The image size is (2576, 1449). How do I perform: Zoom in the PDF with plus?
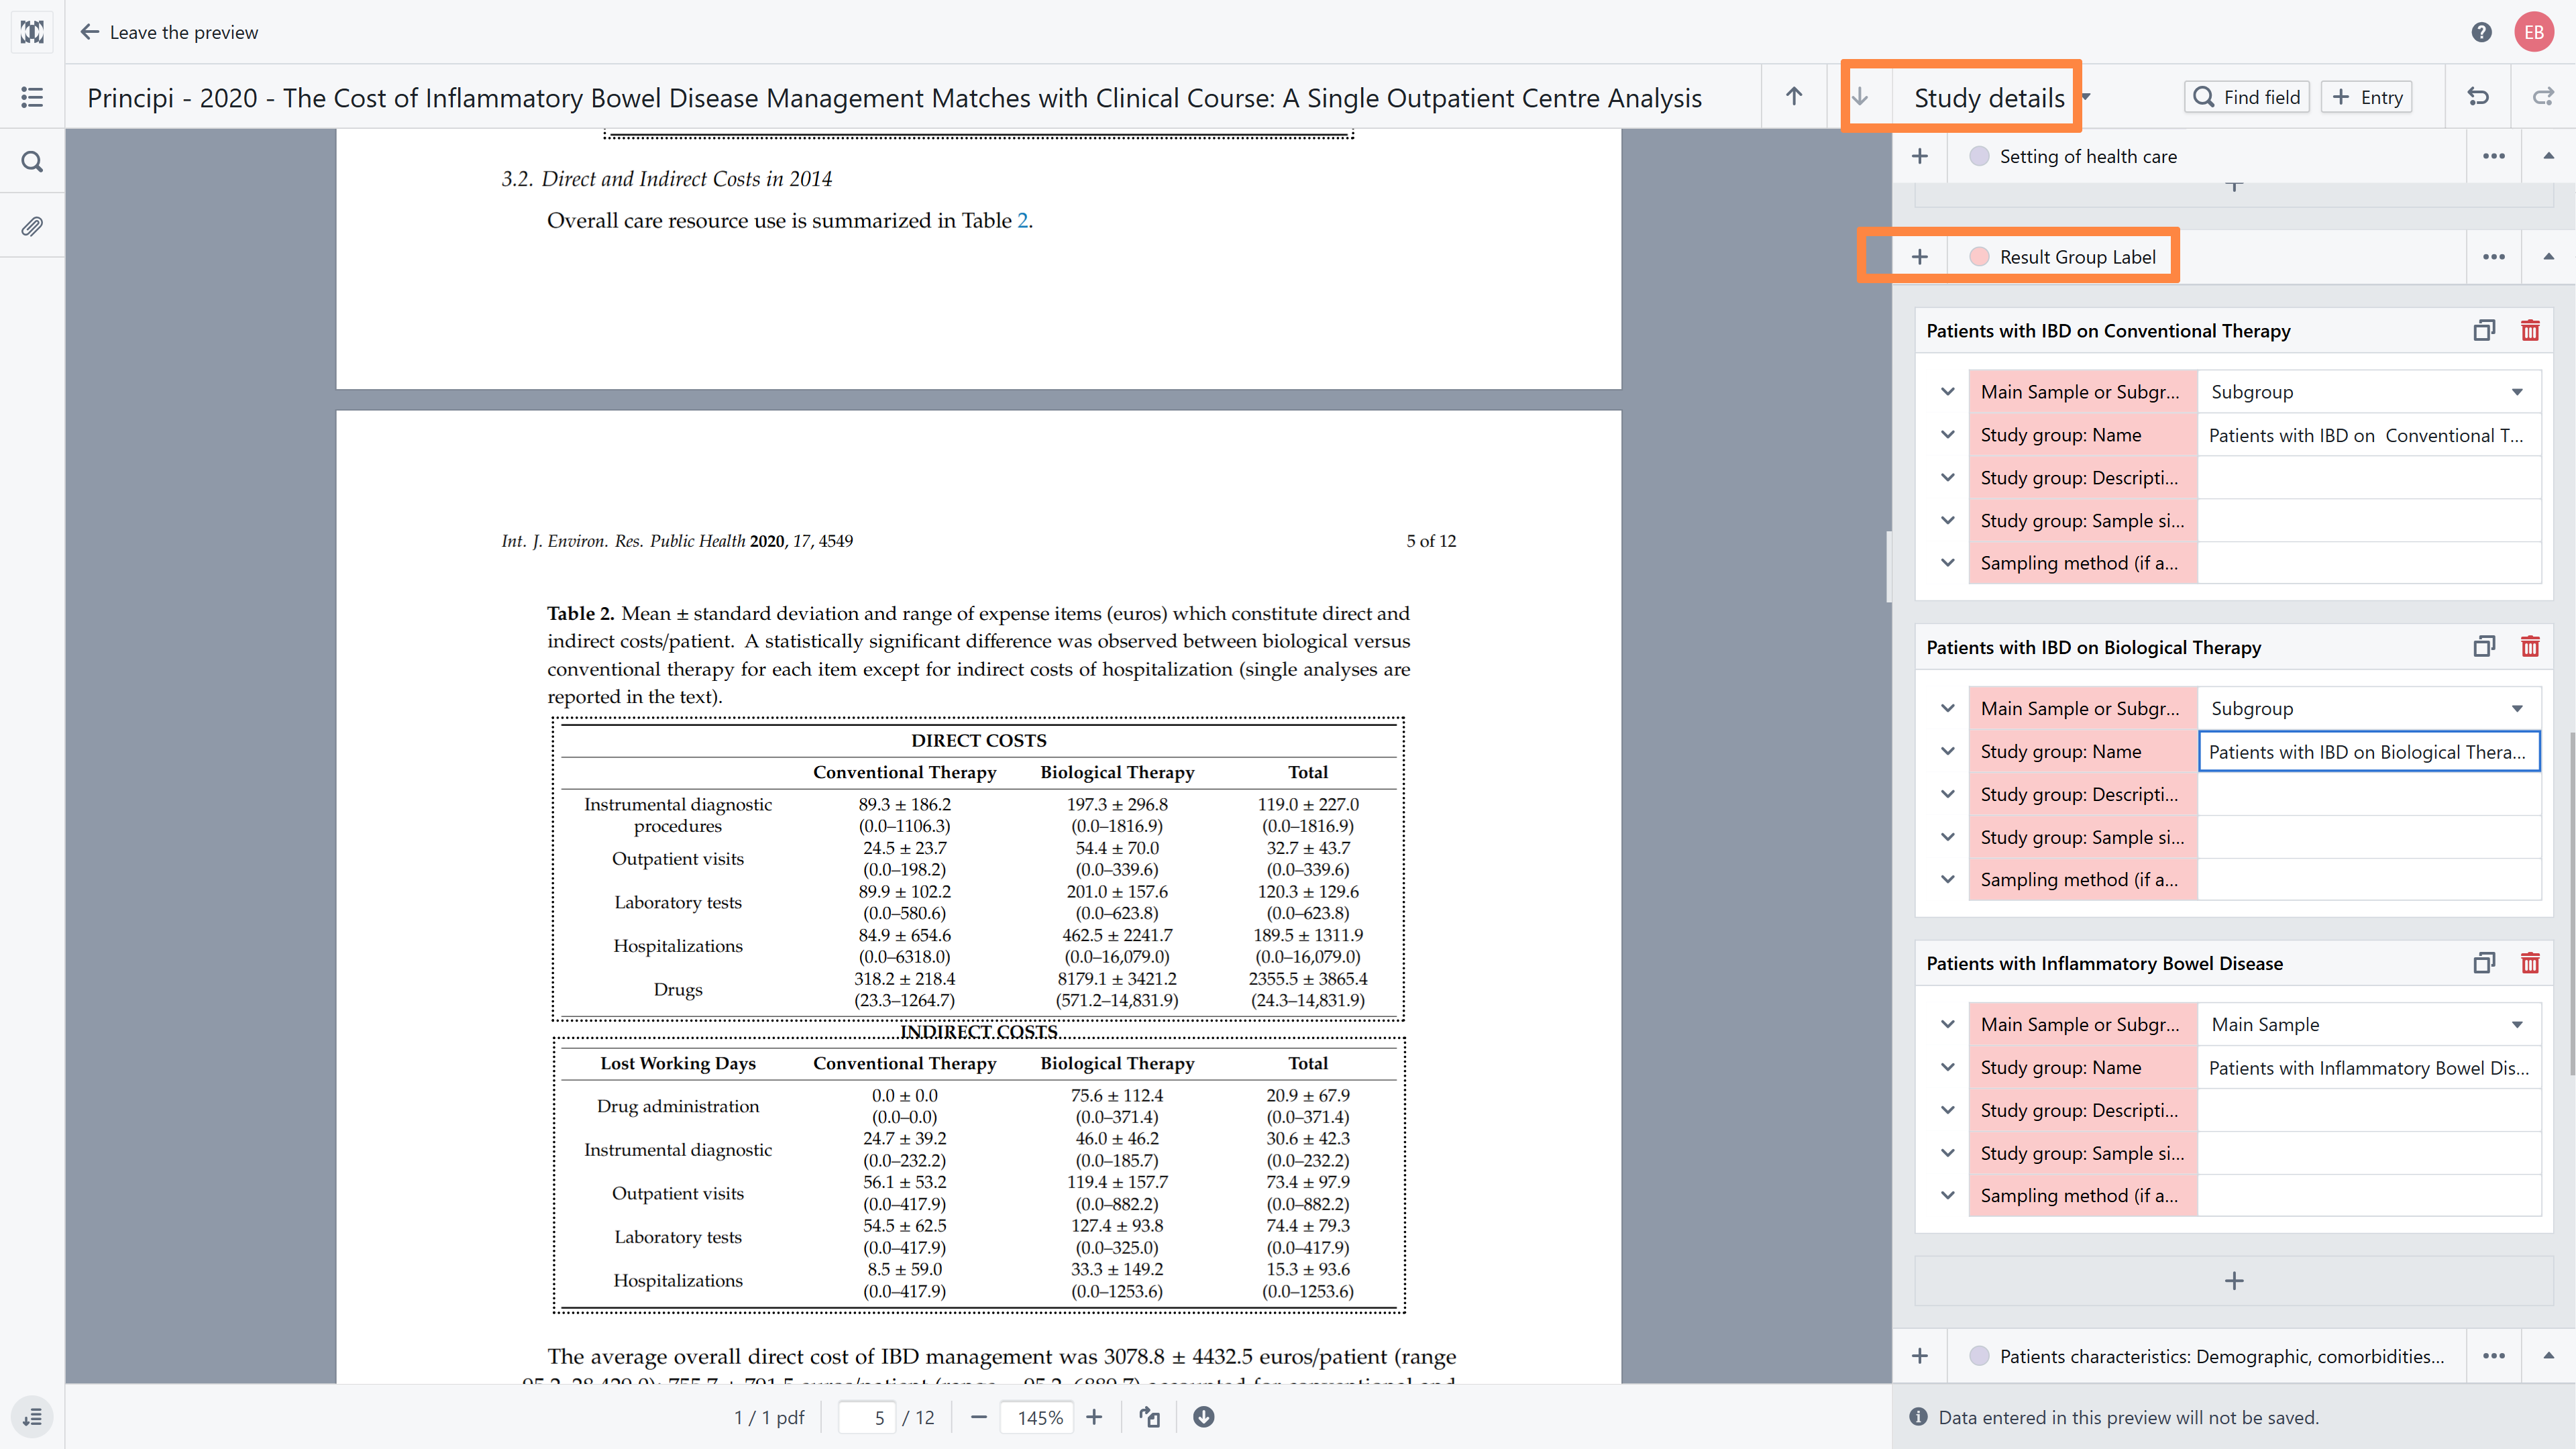click(1094, 1417)
